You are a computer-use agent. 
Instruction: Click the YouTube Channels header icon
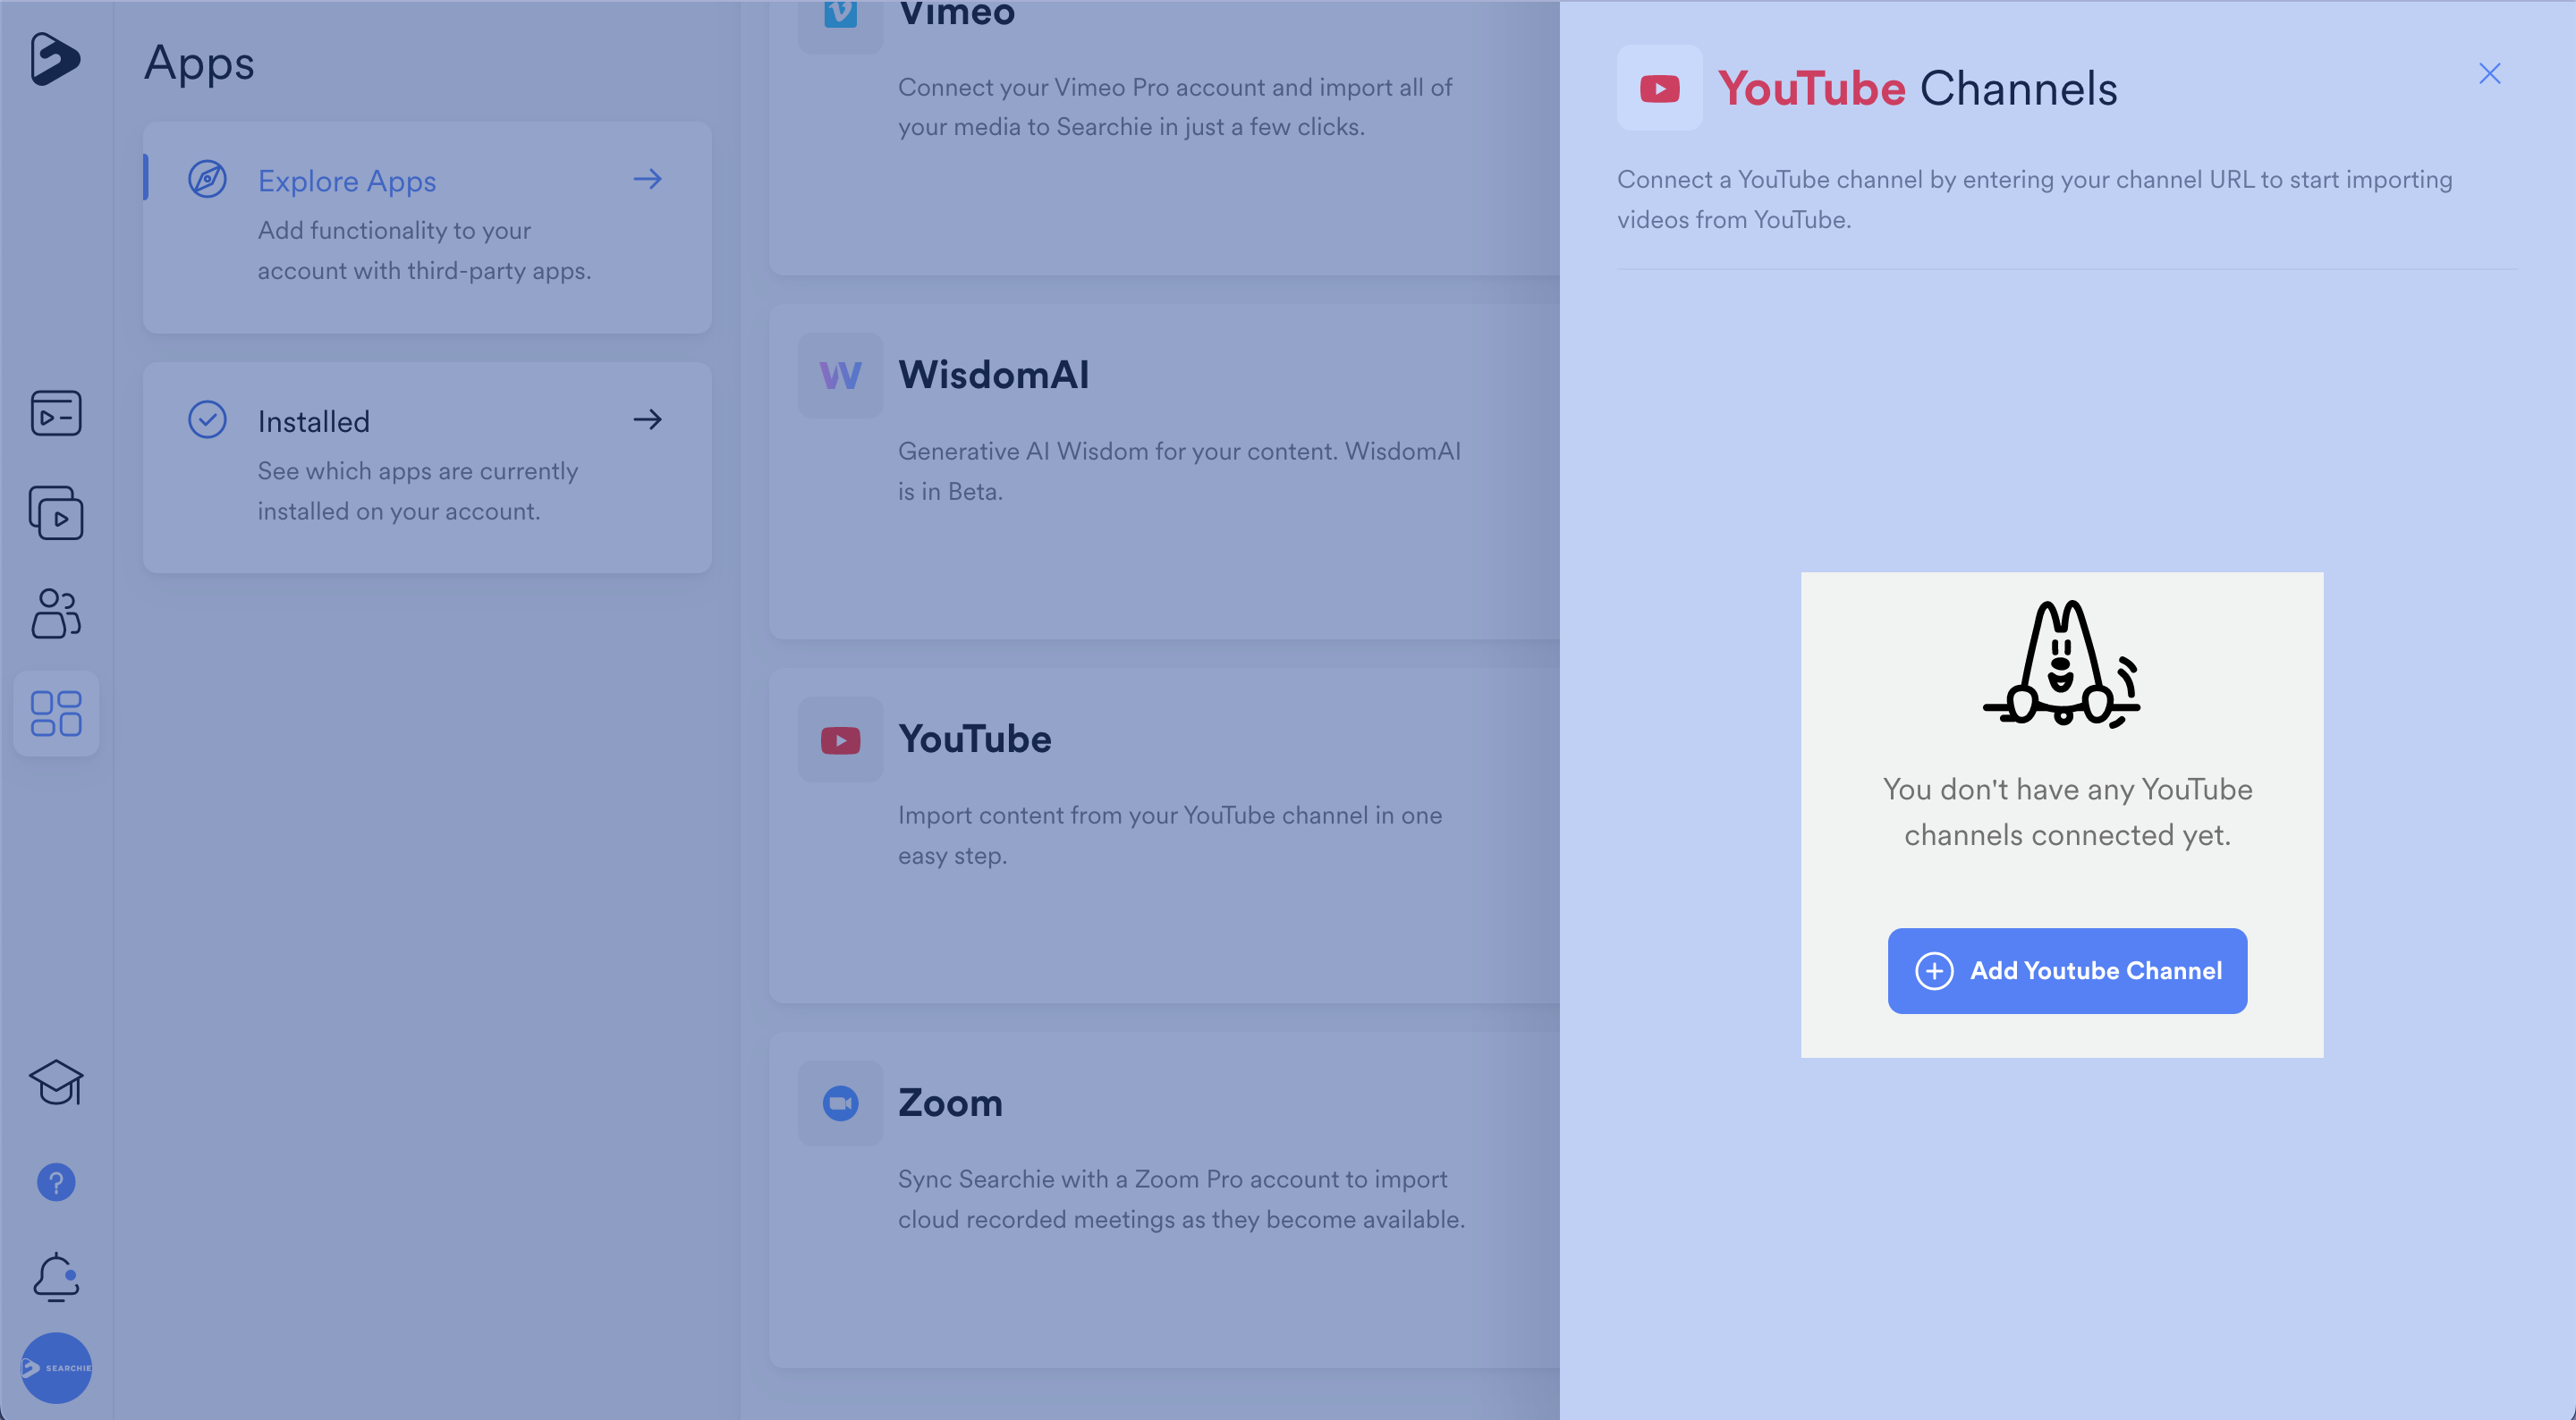click(x=1659, y=88)
